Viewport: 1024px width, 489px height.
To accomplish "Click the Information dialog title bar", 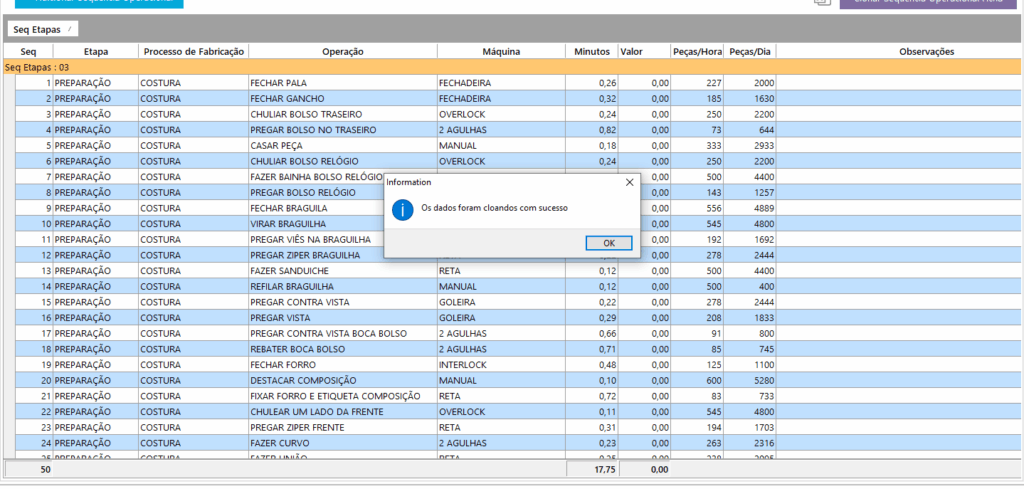I will click(500, 182).
